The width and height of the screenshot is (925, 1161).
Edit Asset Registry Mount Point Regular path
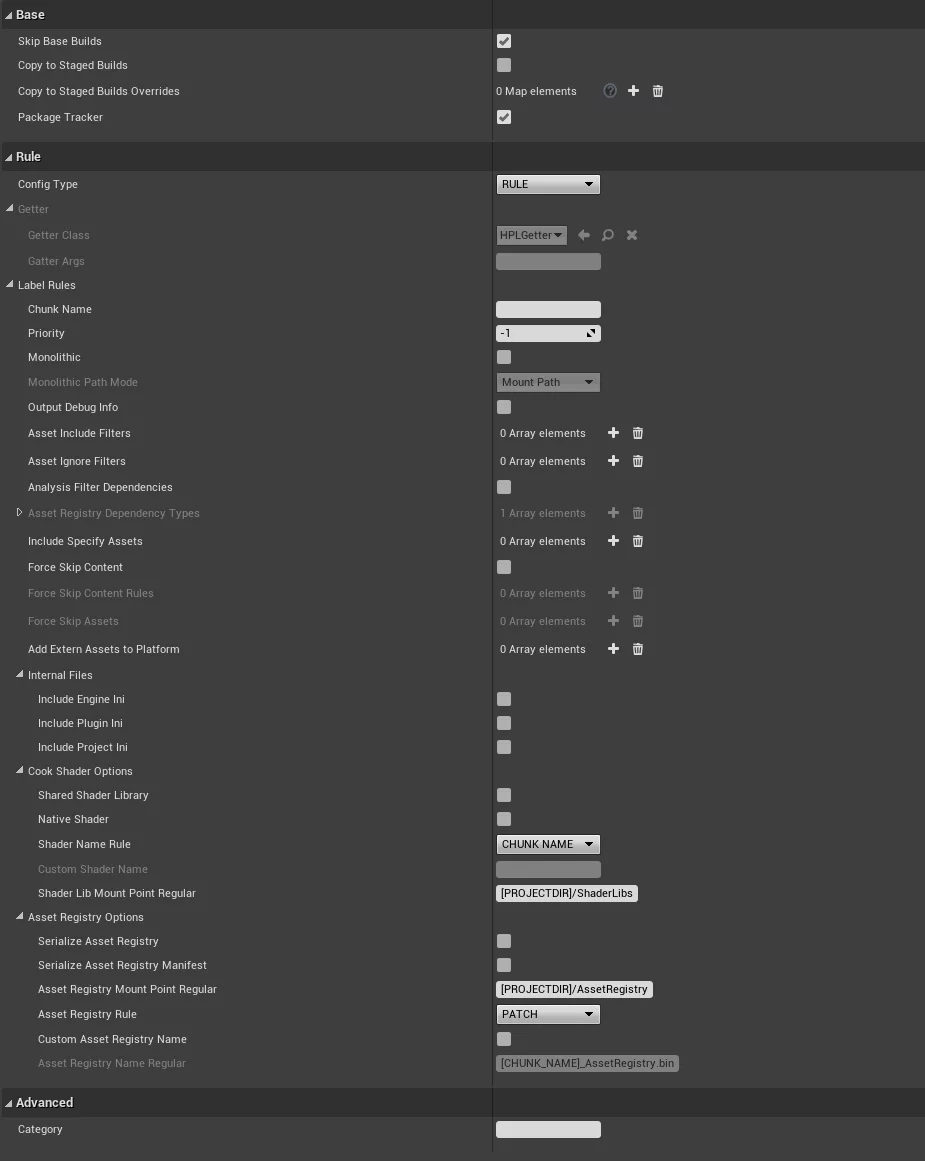[x=574, y=989]
